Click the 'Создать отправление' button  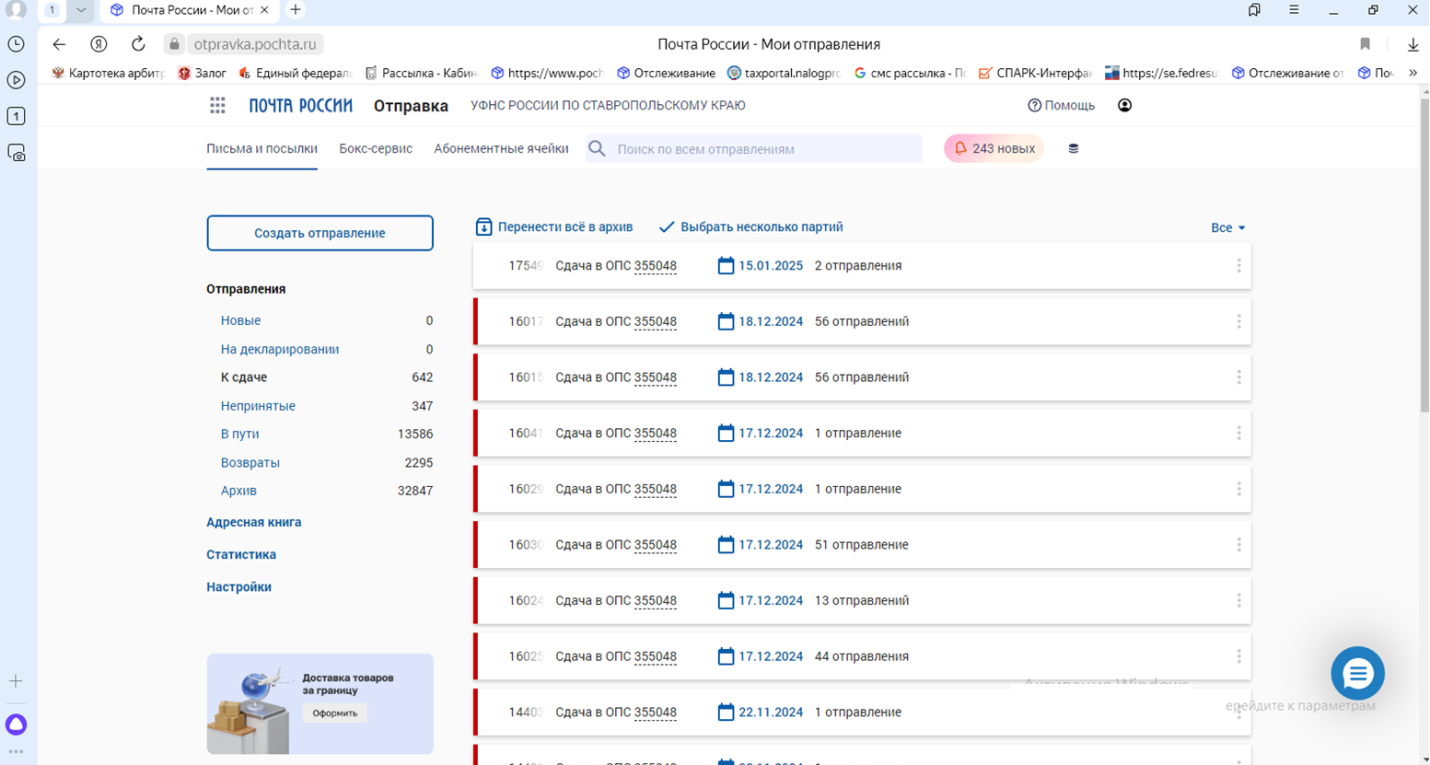tap(320, 233)
